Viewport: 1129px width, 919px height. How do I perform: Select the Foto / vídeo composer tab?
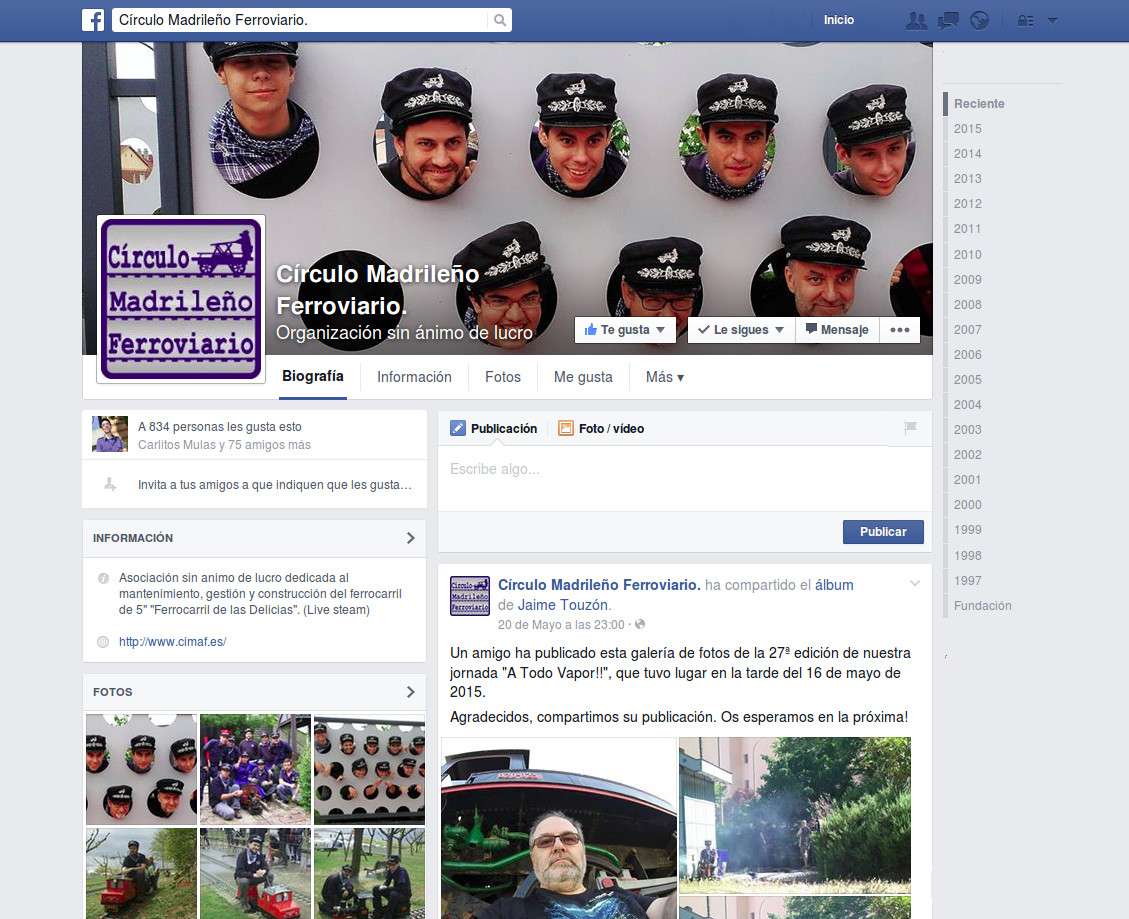click(601, 429)
